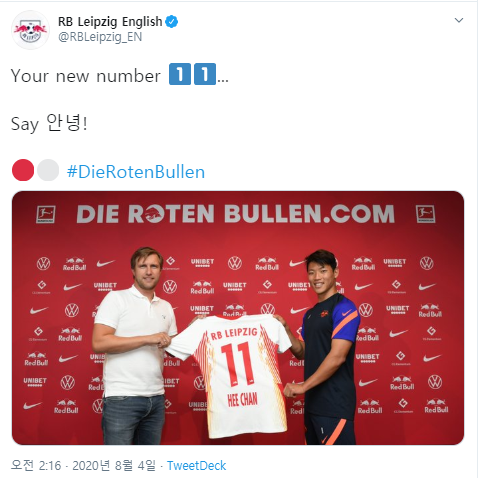Click the Korean greeting 안녕 text

click(x=63, y=123)
